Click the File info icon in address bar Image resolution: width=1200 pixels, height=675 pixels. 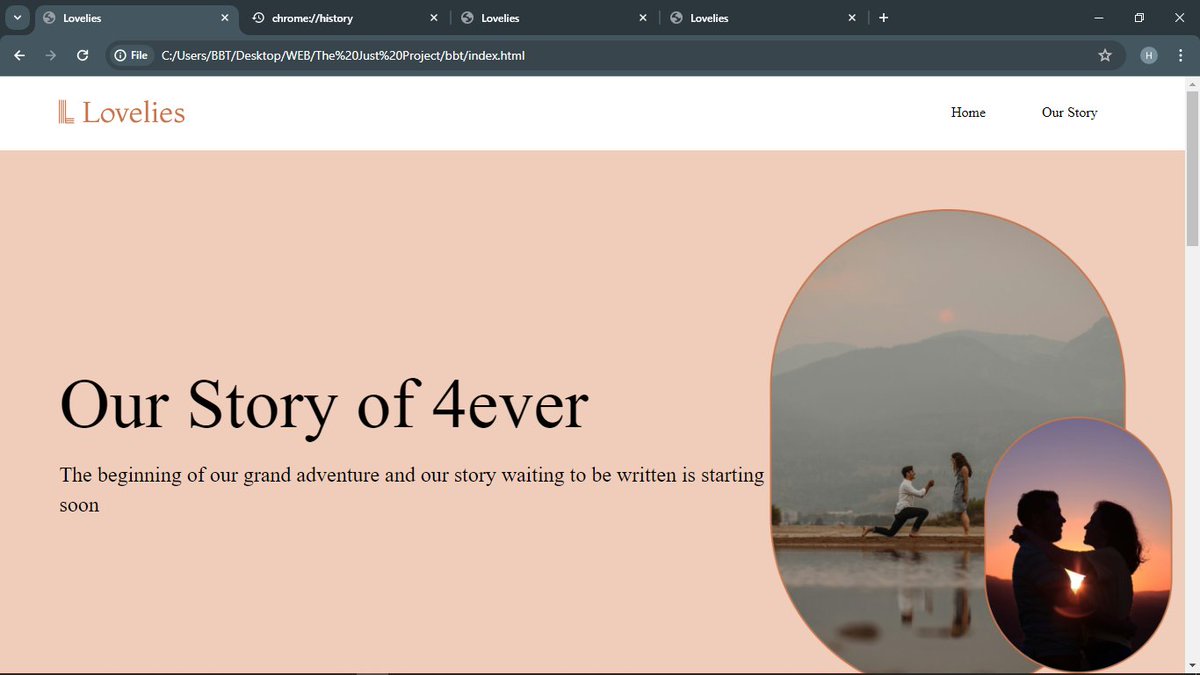tap(120, 55)
